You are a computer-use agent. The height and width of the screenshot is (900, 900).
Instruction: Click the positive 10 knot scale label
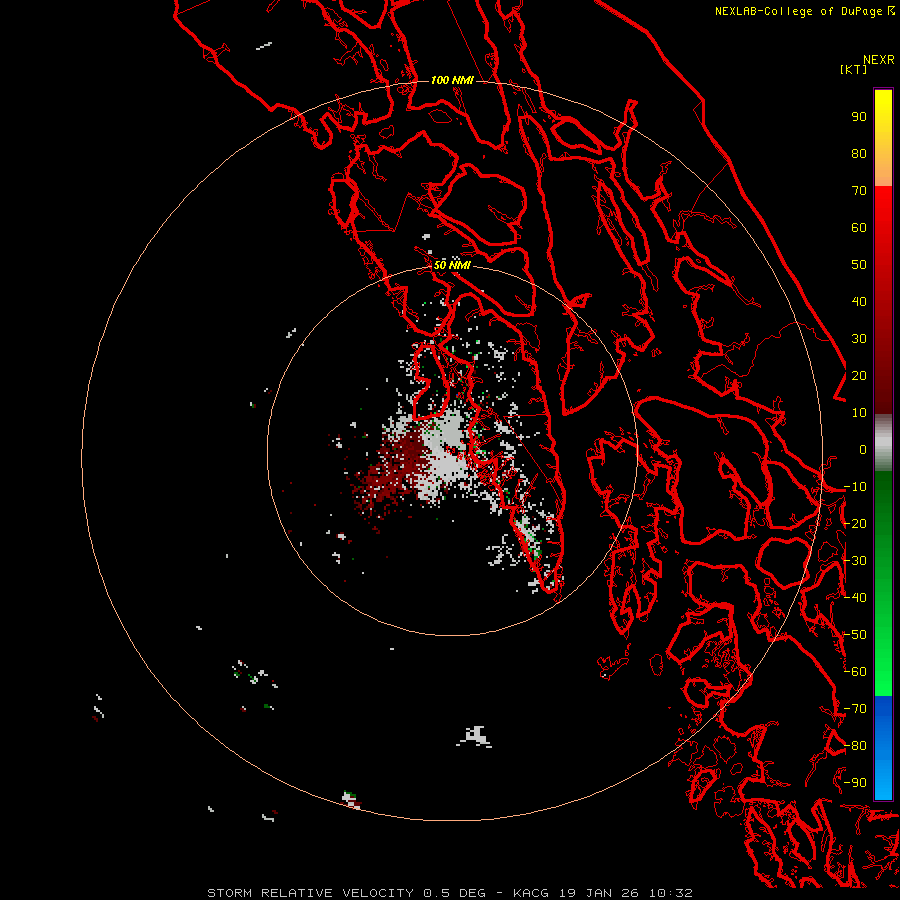click(x=859, y=413)
